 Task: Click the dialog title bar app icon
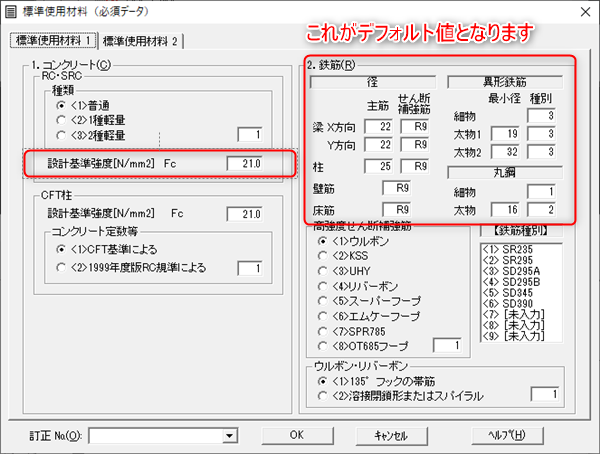(x=12, y=13)
